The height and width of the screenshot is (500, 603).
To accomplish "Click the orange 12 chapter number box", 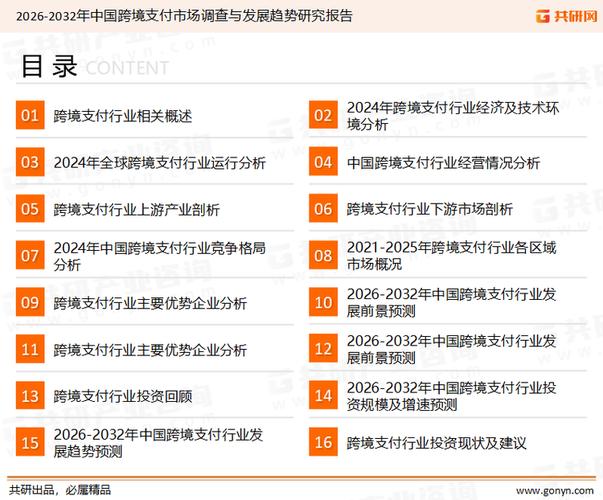I will click(x=323, y=349).
